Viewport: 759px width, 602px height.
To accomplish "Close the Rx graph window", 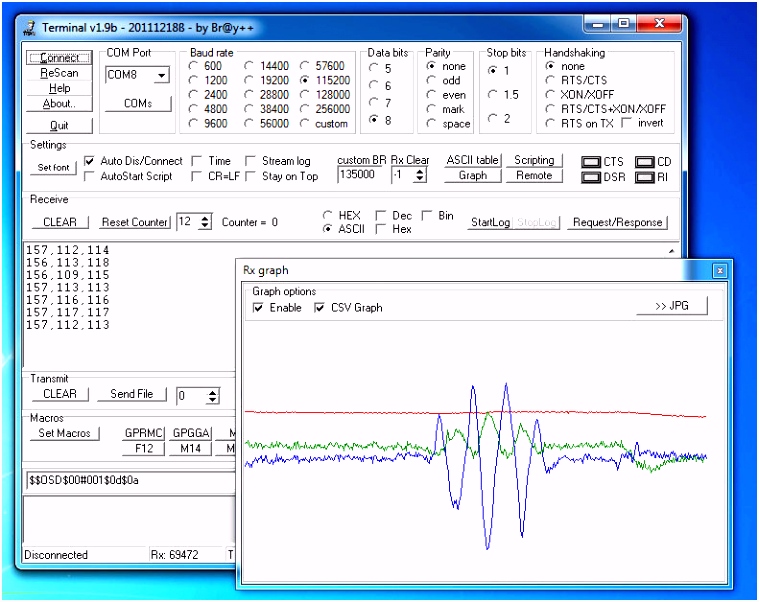I will tap(719, 271).
